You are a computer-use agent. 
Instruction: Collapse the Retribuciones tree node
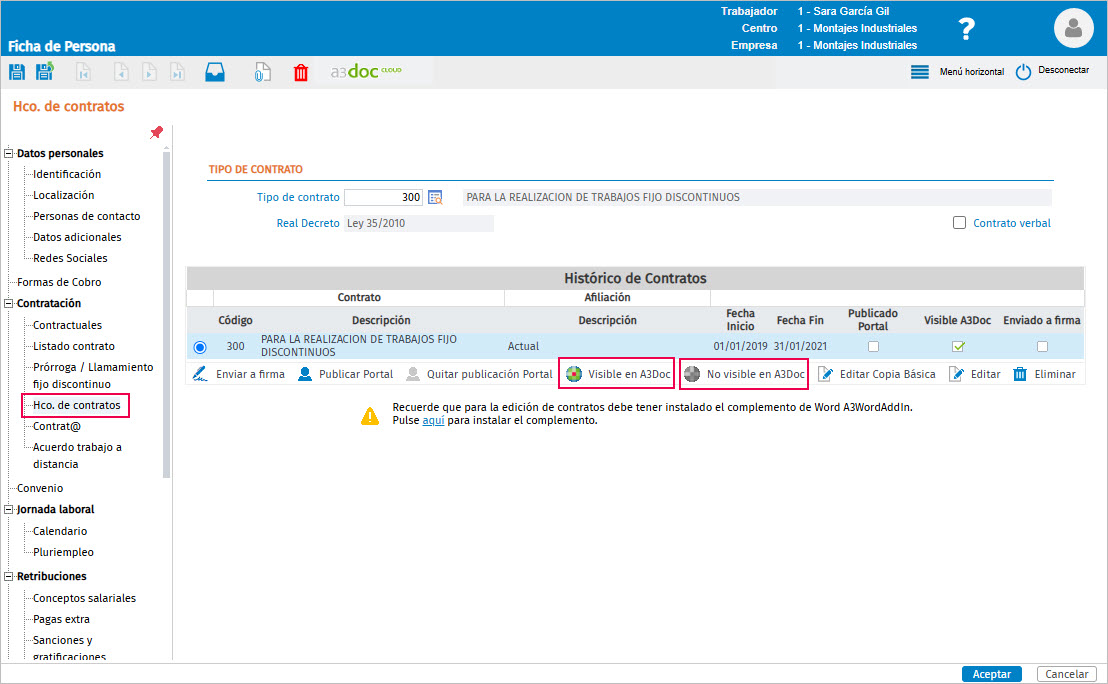pos(9,577)
